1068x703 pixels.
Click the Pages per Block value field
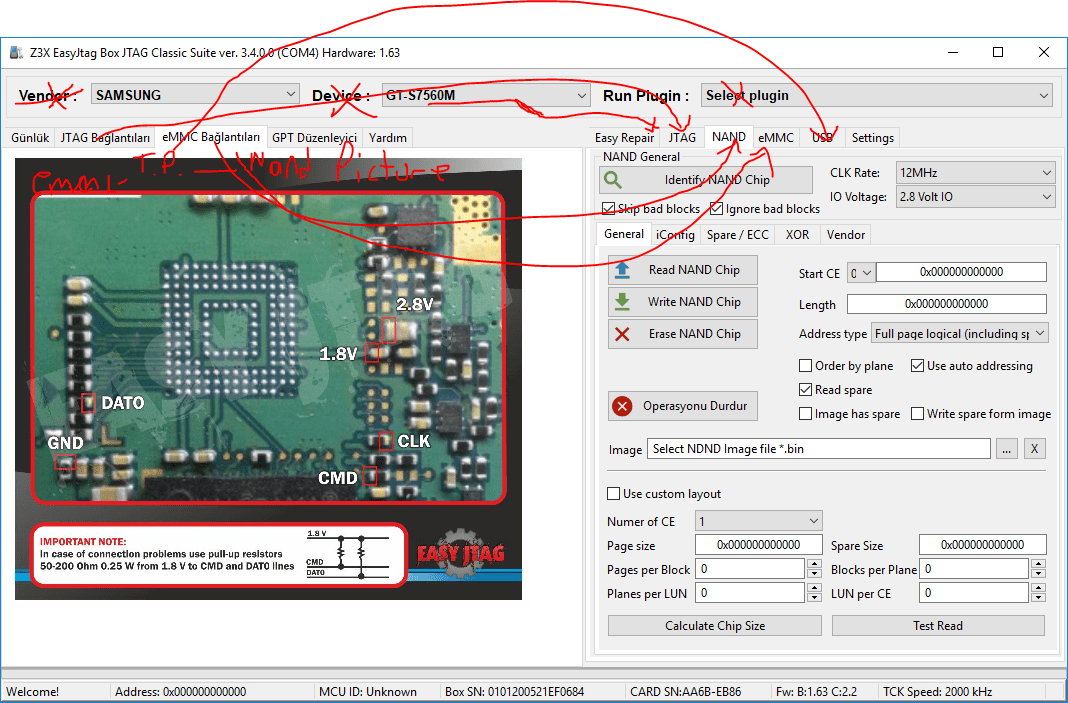[x=750, y=569]
